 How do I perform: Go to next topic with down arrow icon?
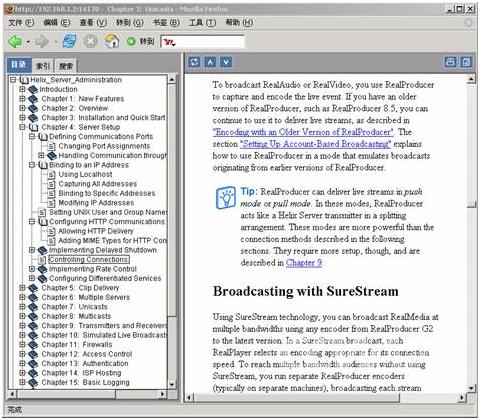[226, 62]
